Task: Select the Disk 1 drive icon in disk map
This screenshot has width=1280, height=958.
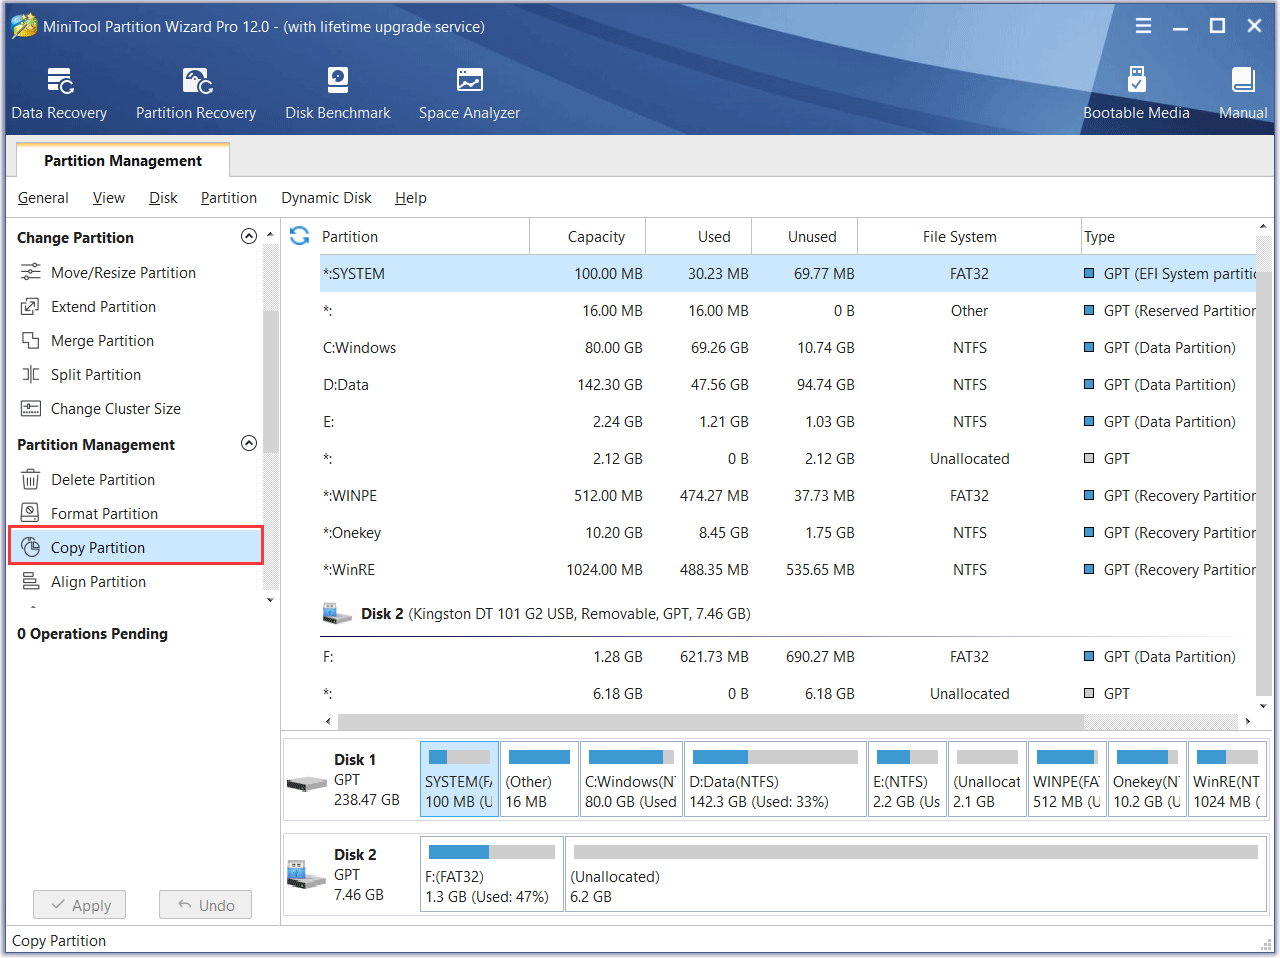Action: click(x=306, y=783)
